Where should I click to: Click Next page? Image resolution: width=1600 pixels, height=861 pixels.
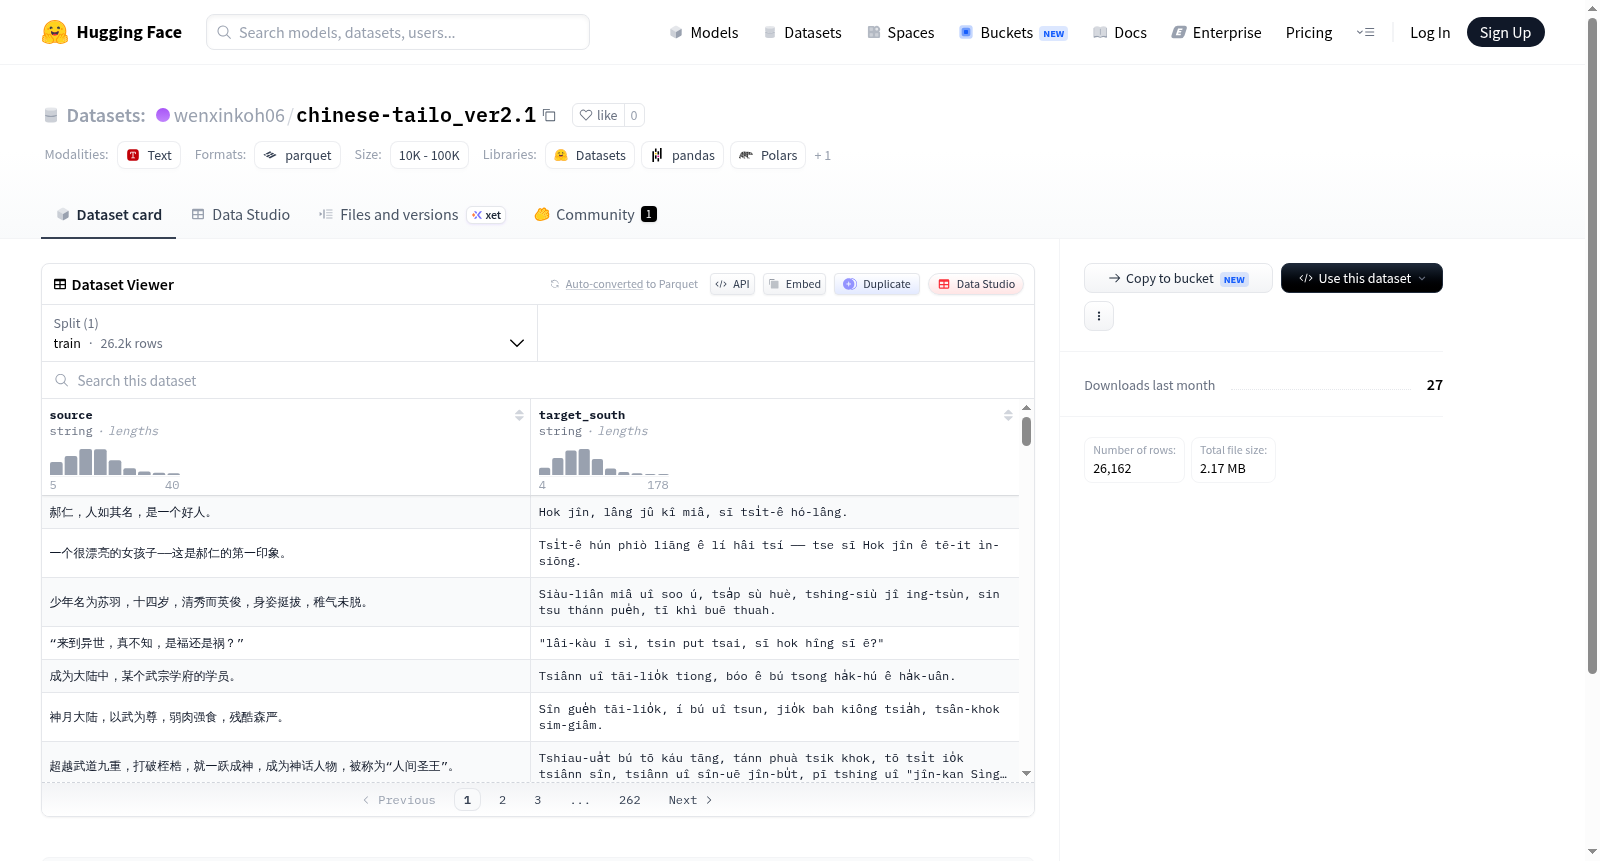click(690, 800)
